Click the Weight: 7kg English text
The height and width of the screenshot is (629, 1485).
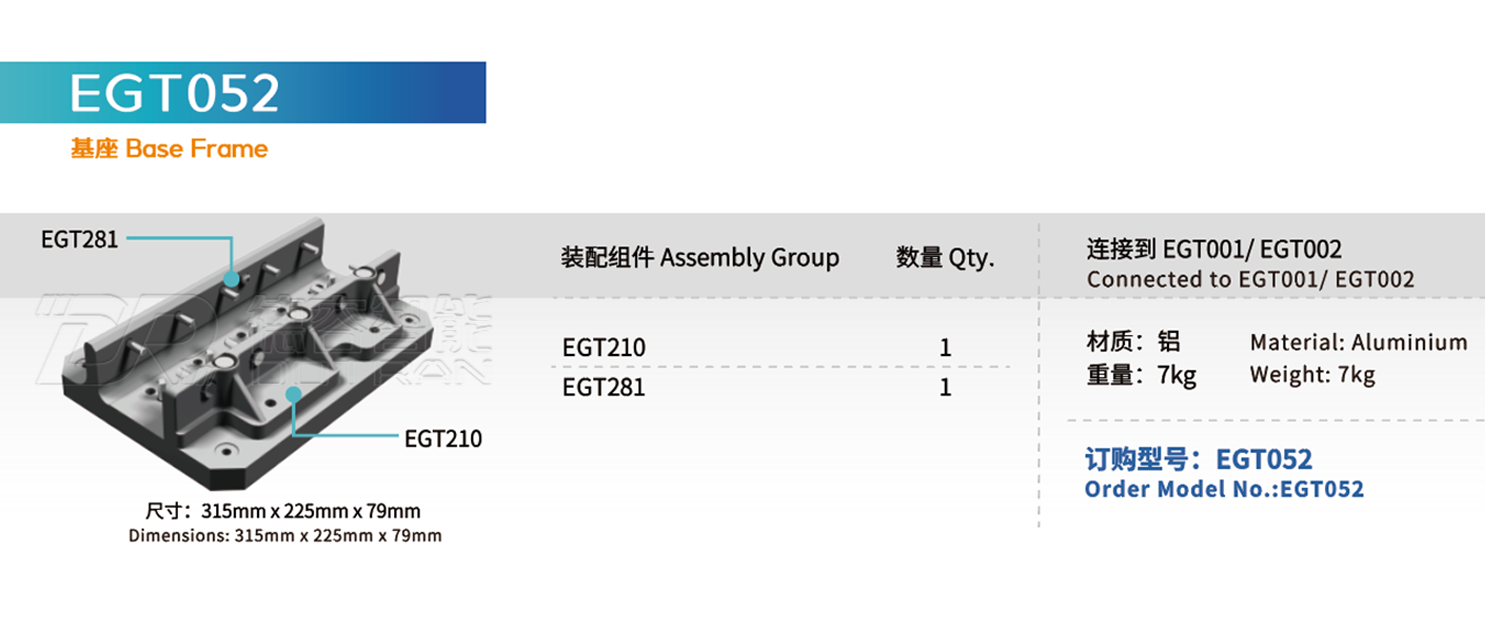1313,376
